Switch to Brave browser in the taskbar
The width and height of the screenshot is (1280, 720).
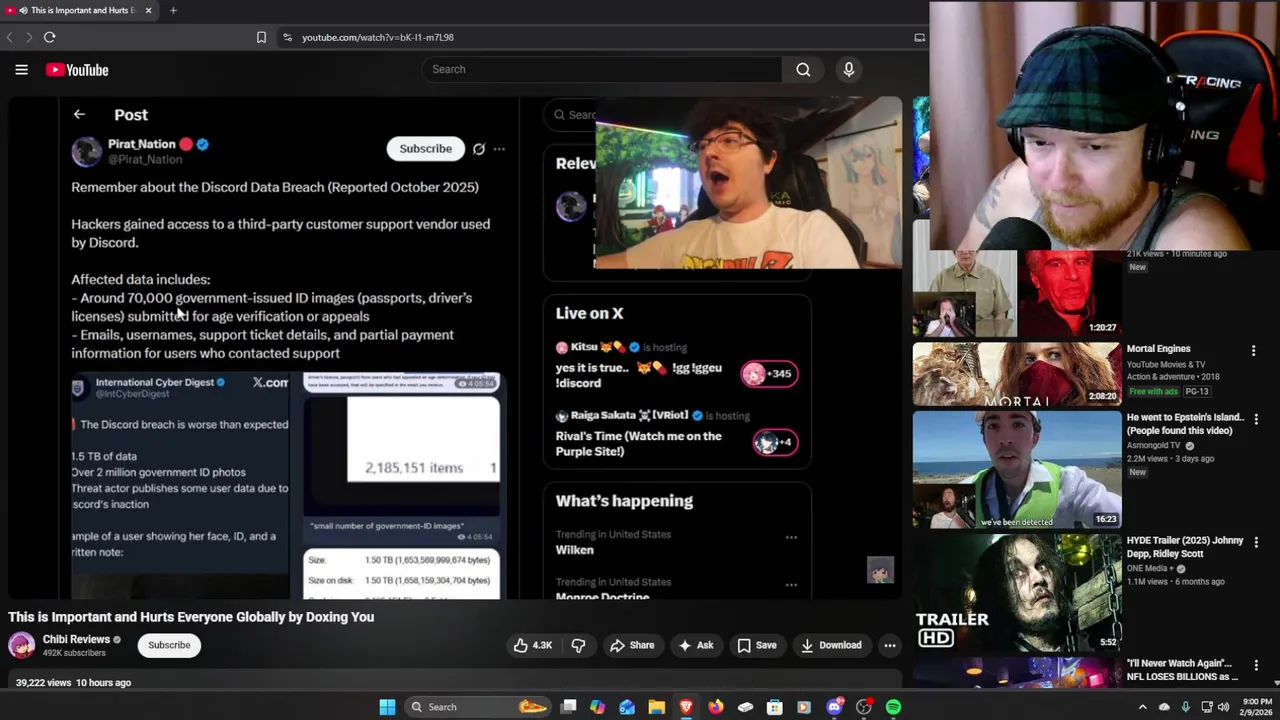click(686, 707)
